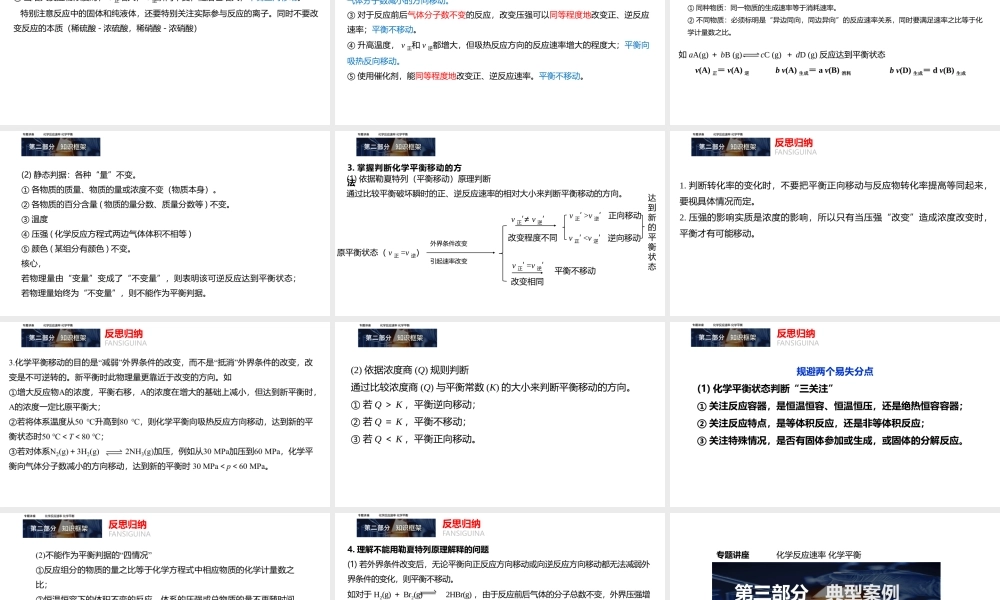Click 第二部分 知识框架 badge on 静态判据 slide
Screen dimensions: 1000x600
tap(61, 147)
